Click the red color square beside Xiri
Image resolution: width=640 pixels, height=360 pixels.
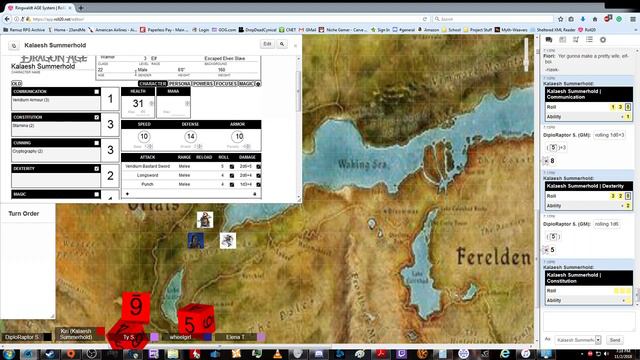pyautogui.click(x=100, y=331)
